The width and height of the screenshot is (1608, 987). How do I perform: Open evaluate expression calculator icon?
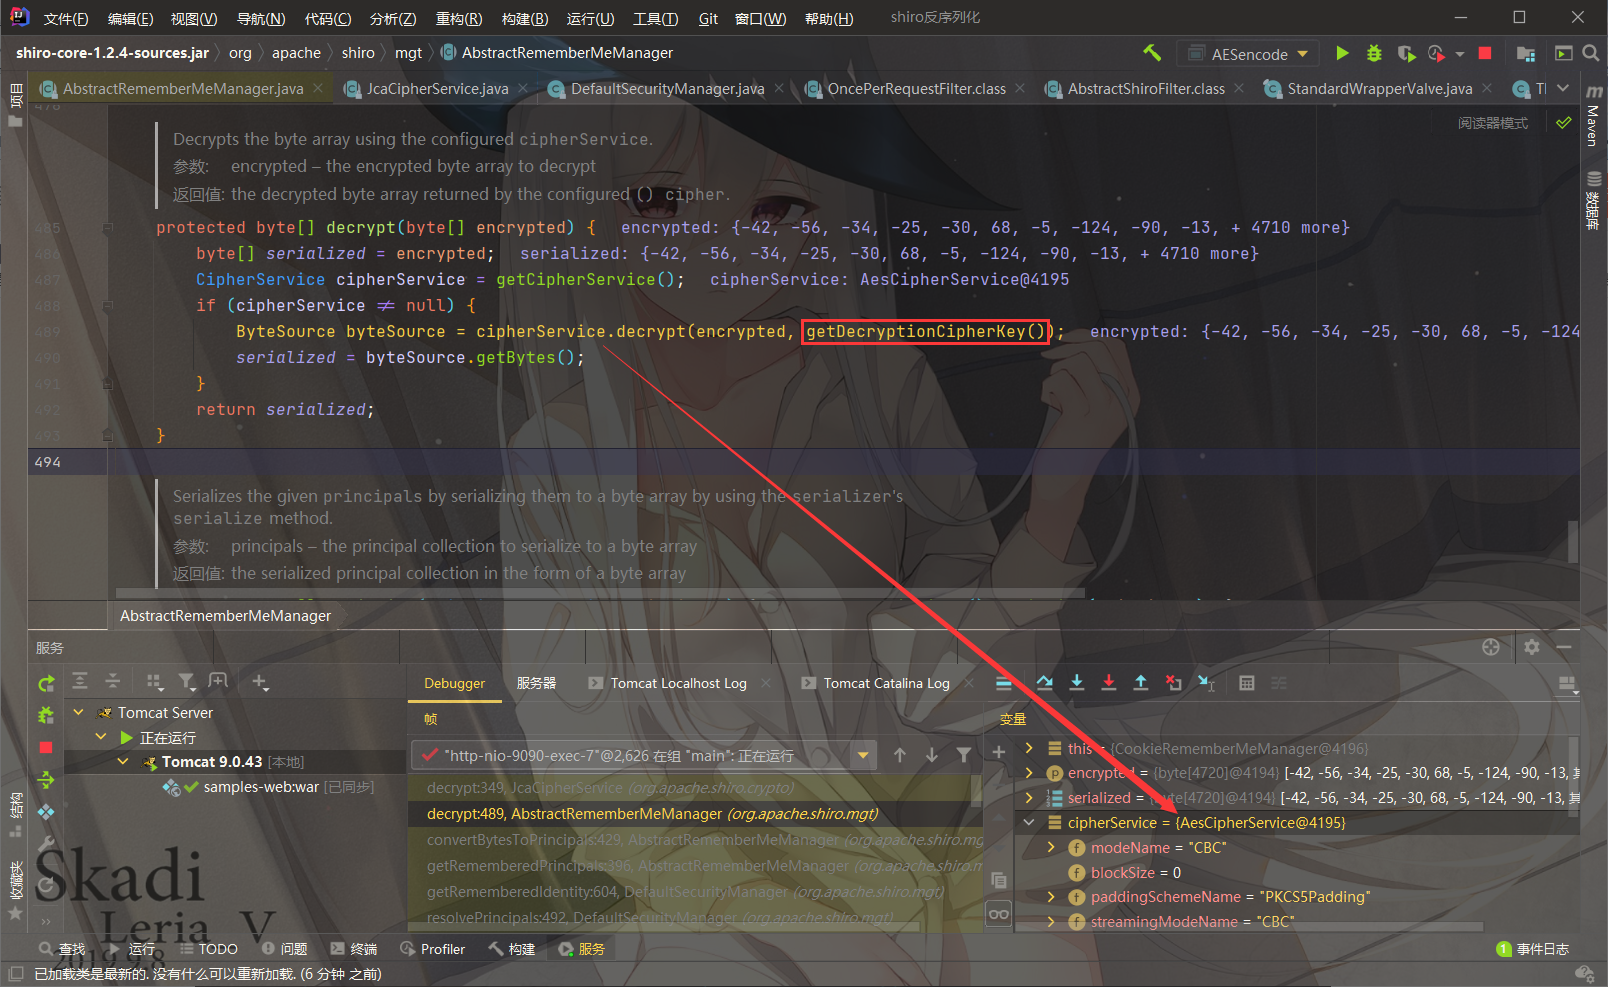(1246, 683)
